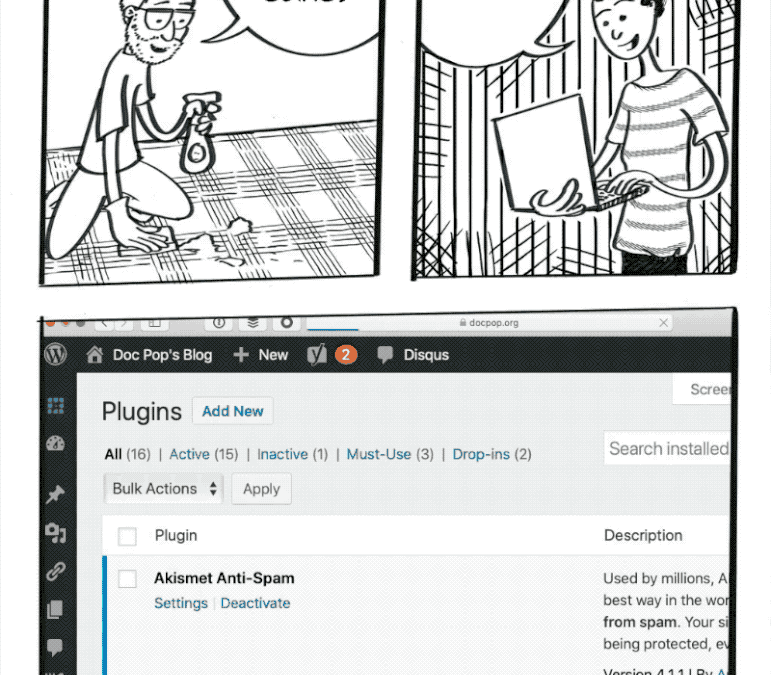Click the grid icon atop sidebar
The image size is (771, 675).
point(56,406)
